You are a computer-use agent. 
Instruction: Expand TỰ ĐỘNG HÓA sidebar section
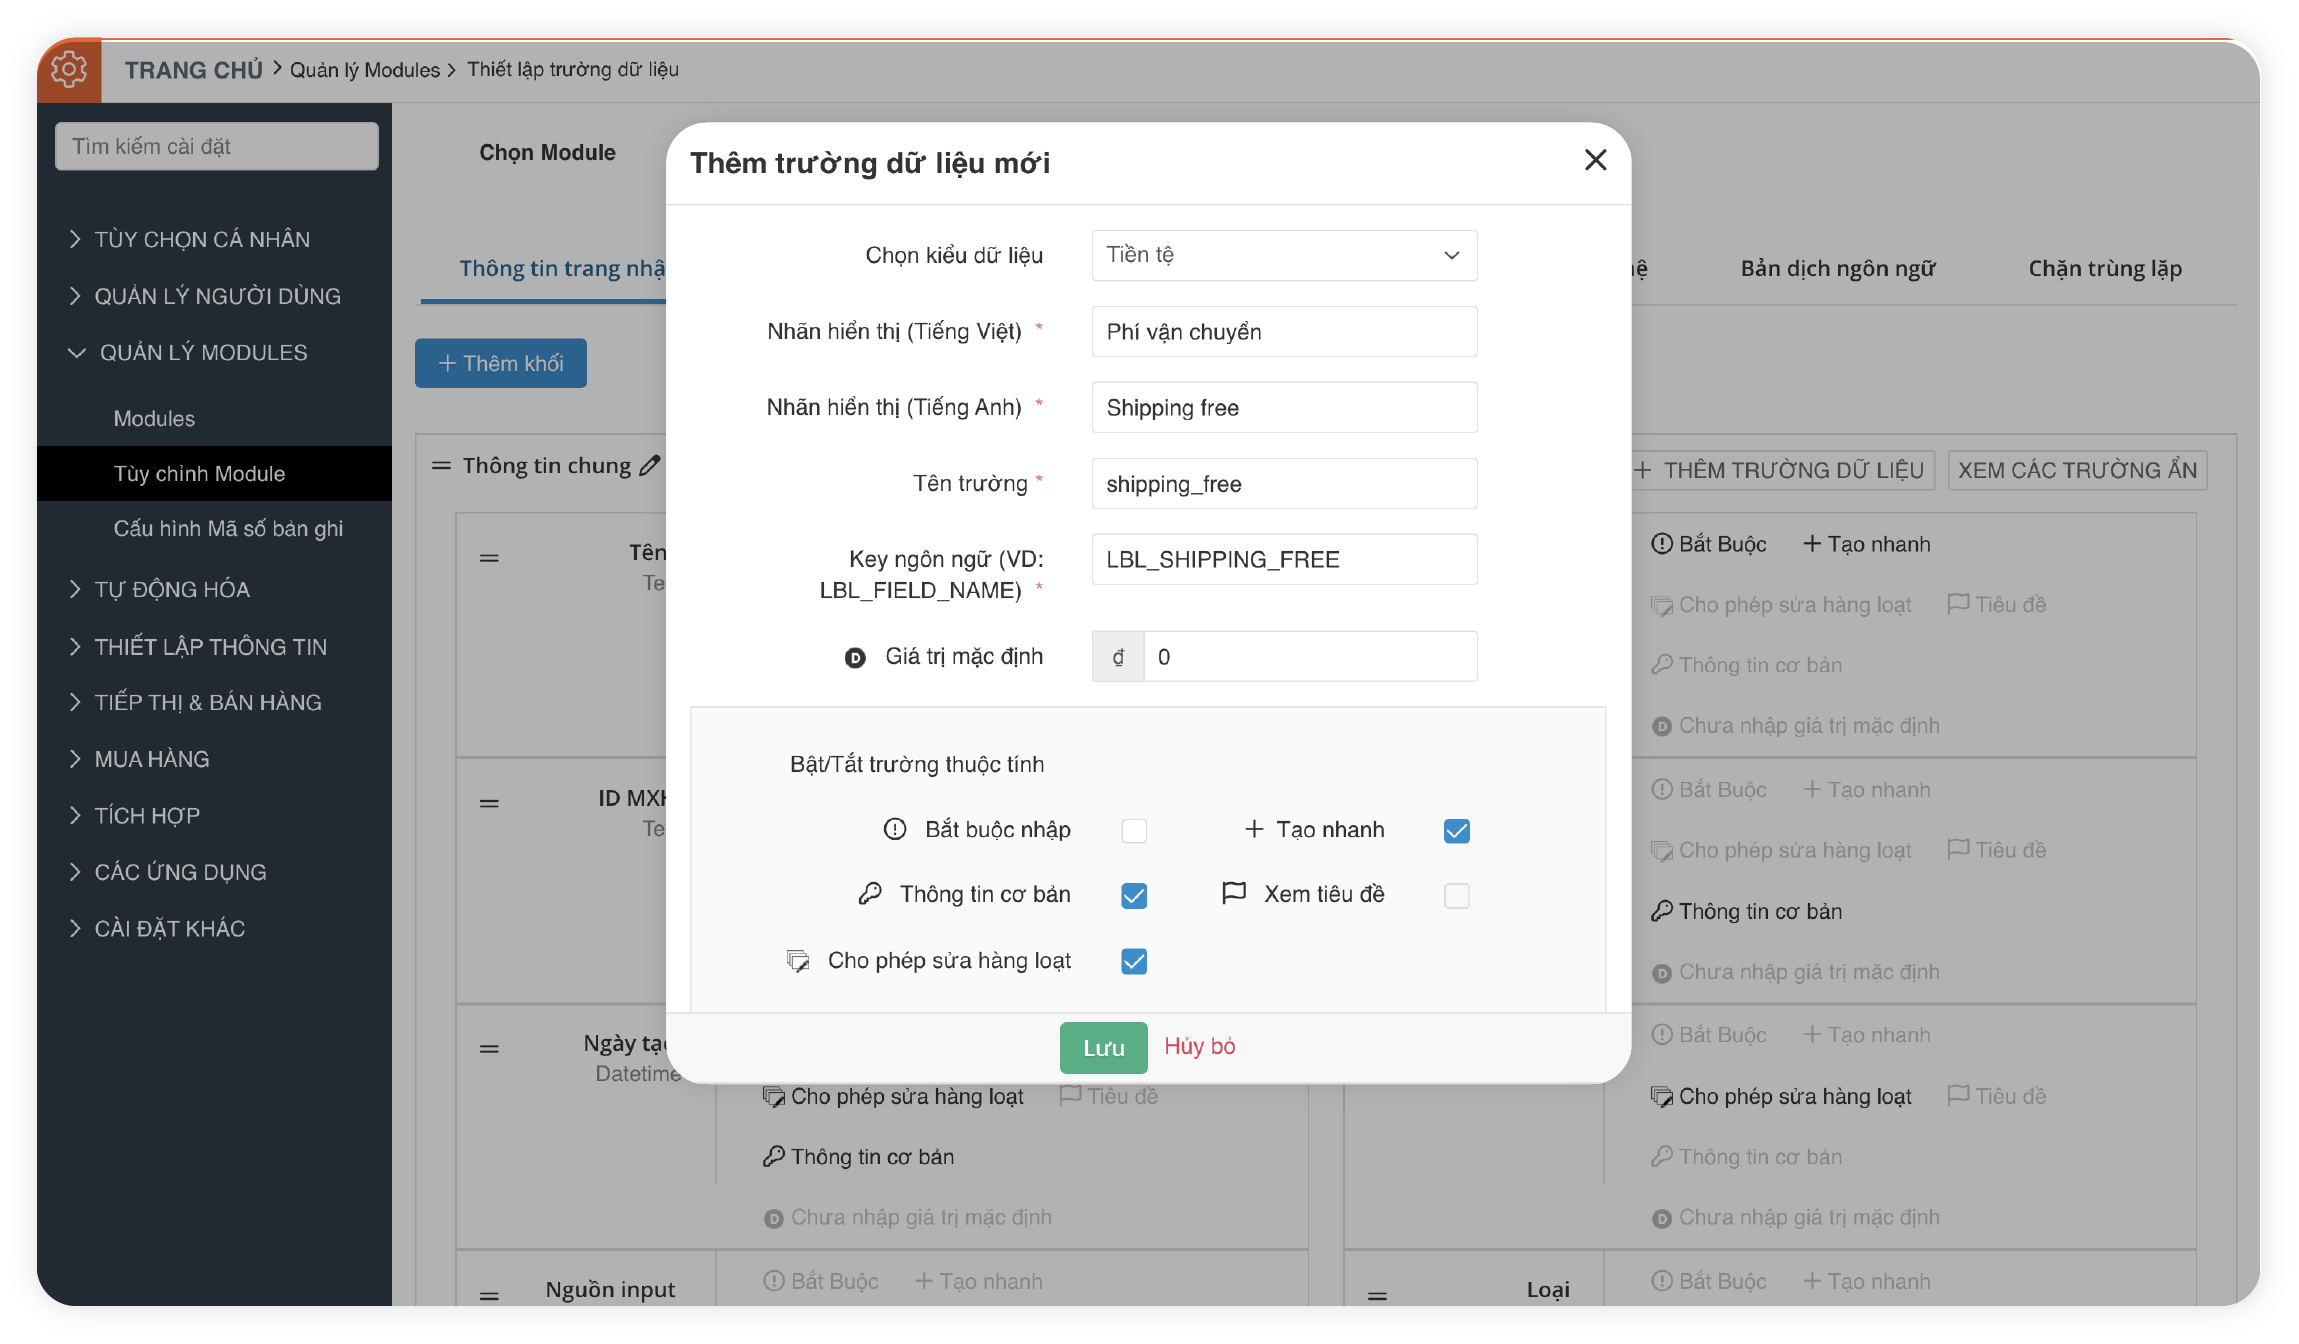click(x=172, y=590)
